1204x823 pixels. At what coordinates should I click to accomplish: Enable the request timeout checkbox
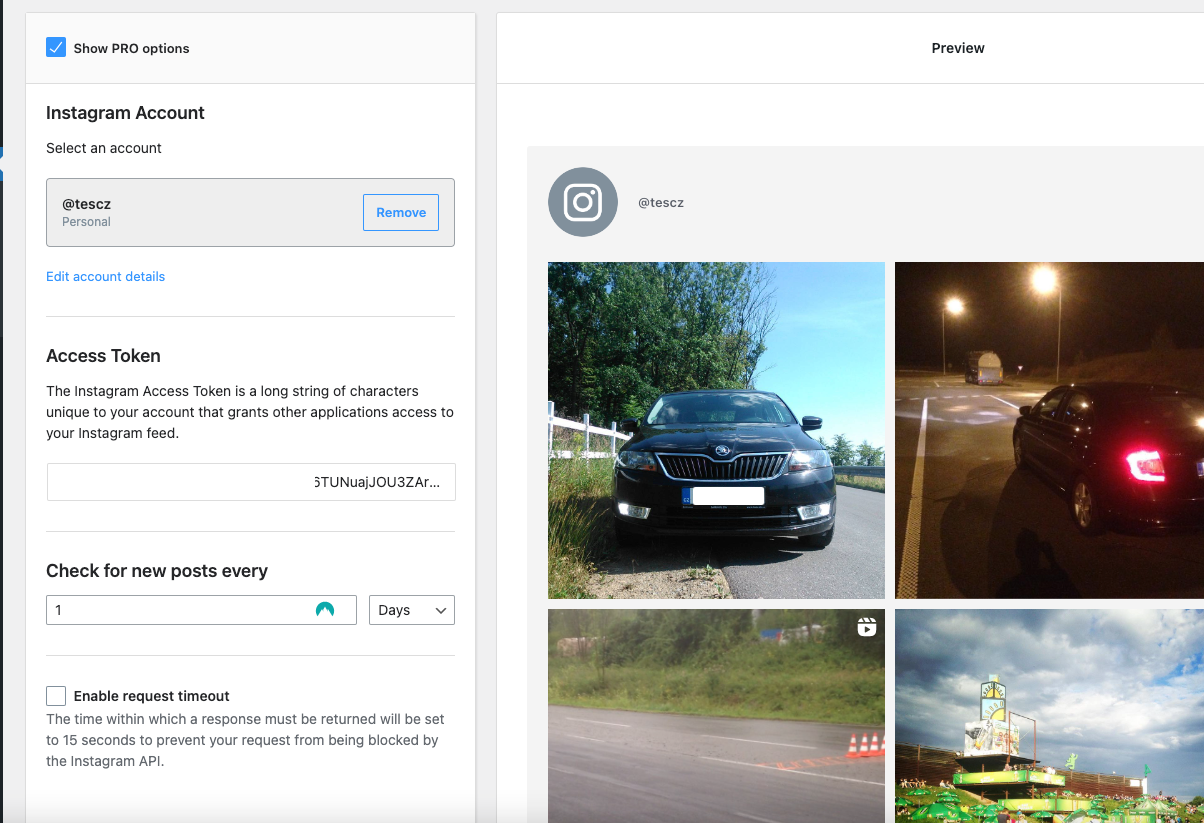56,696
